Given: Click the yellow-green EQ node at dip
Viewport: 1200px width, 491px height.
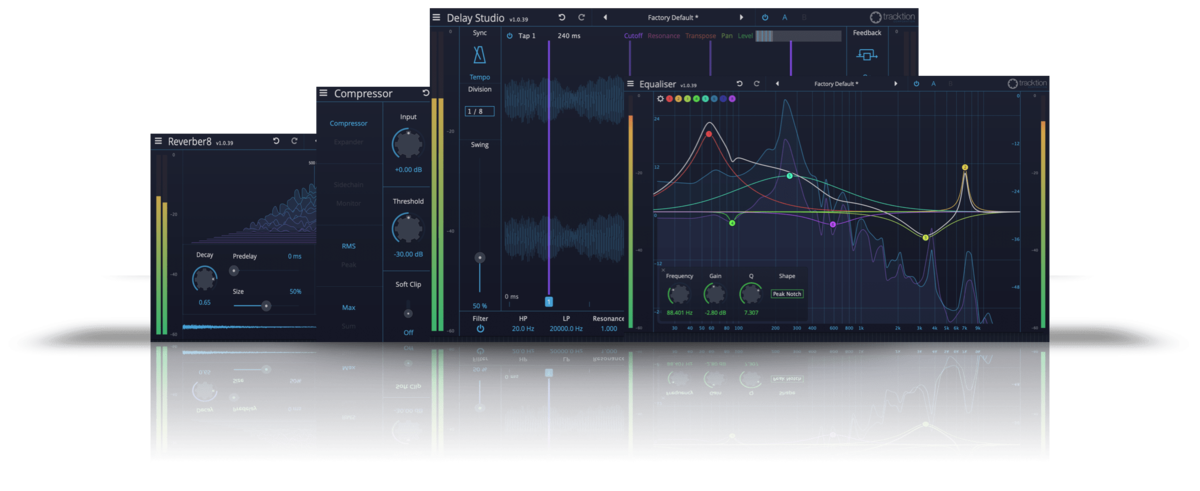Looking at the screenshot, I should pos(926,237).
